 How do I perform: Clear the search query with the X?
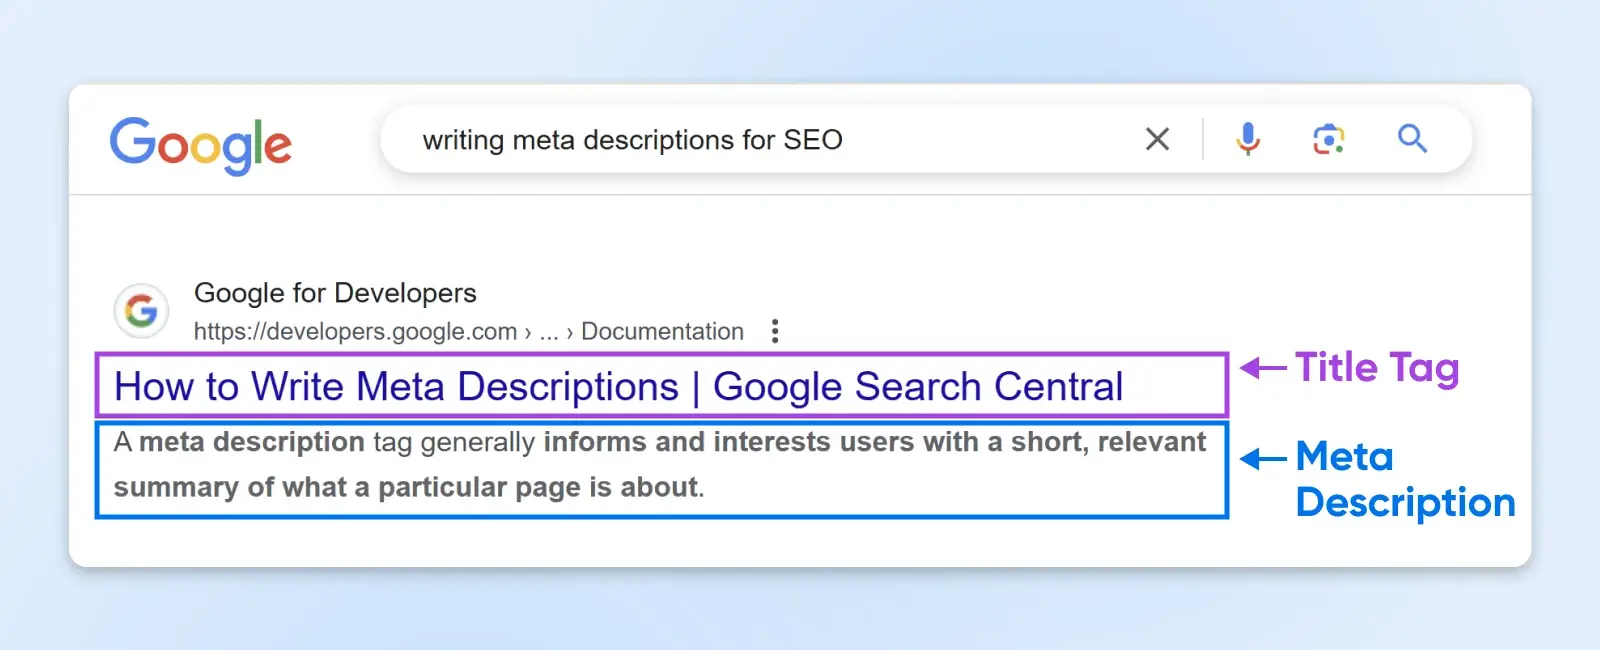coord(1157,139)
